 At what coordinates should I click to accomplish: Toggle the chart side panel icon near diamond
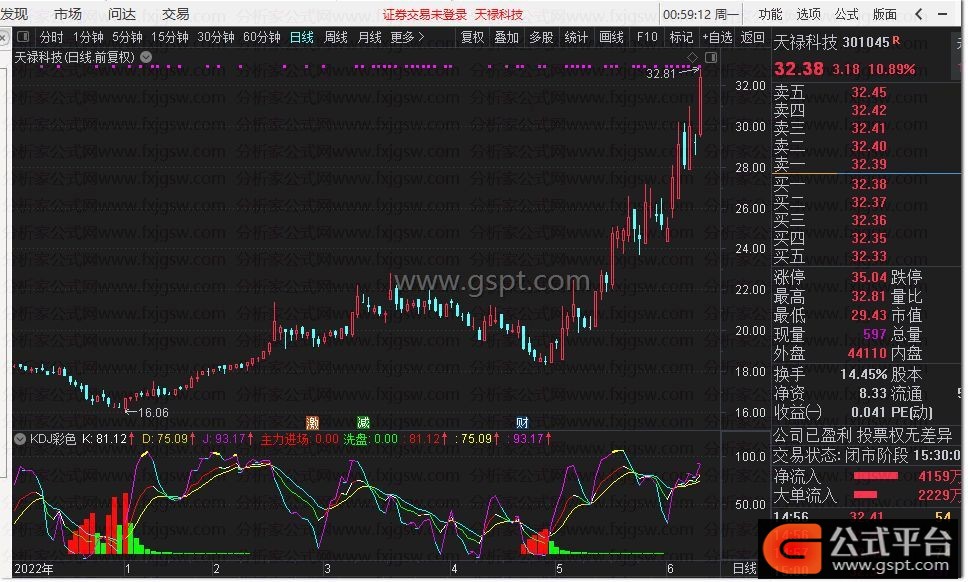pos(711,57)
